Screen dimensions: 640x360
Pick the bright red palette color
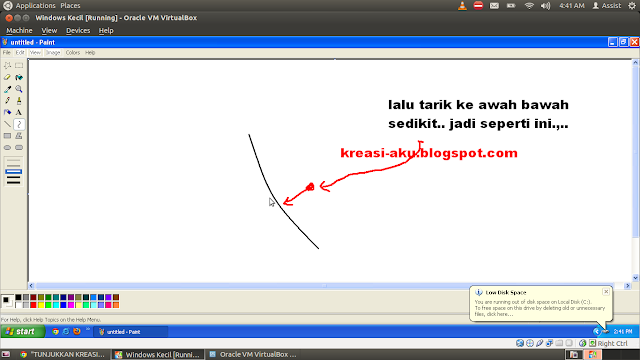[x=33, y=304]
